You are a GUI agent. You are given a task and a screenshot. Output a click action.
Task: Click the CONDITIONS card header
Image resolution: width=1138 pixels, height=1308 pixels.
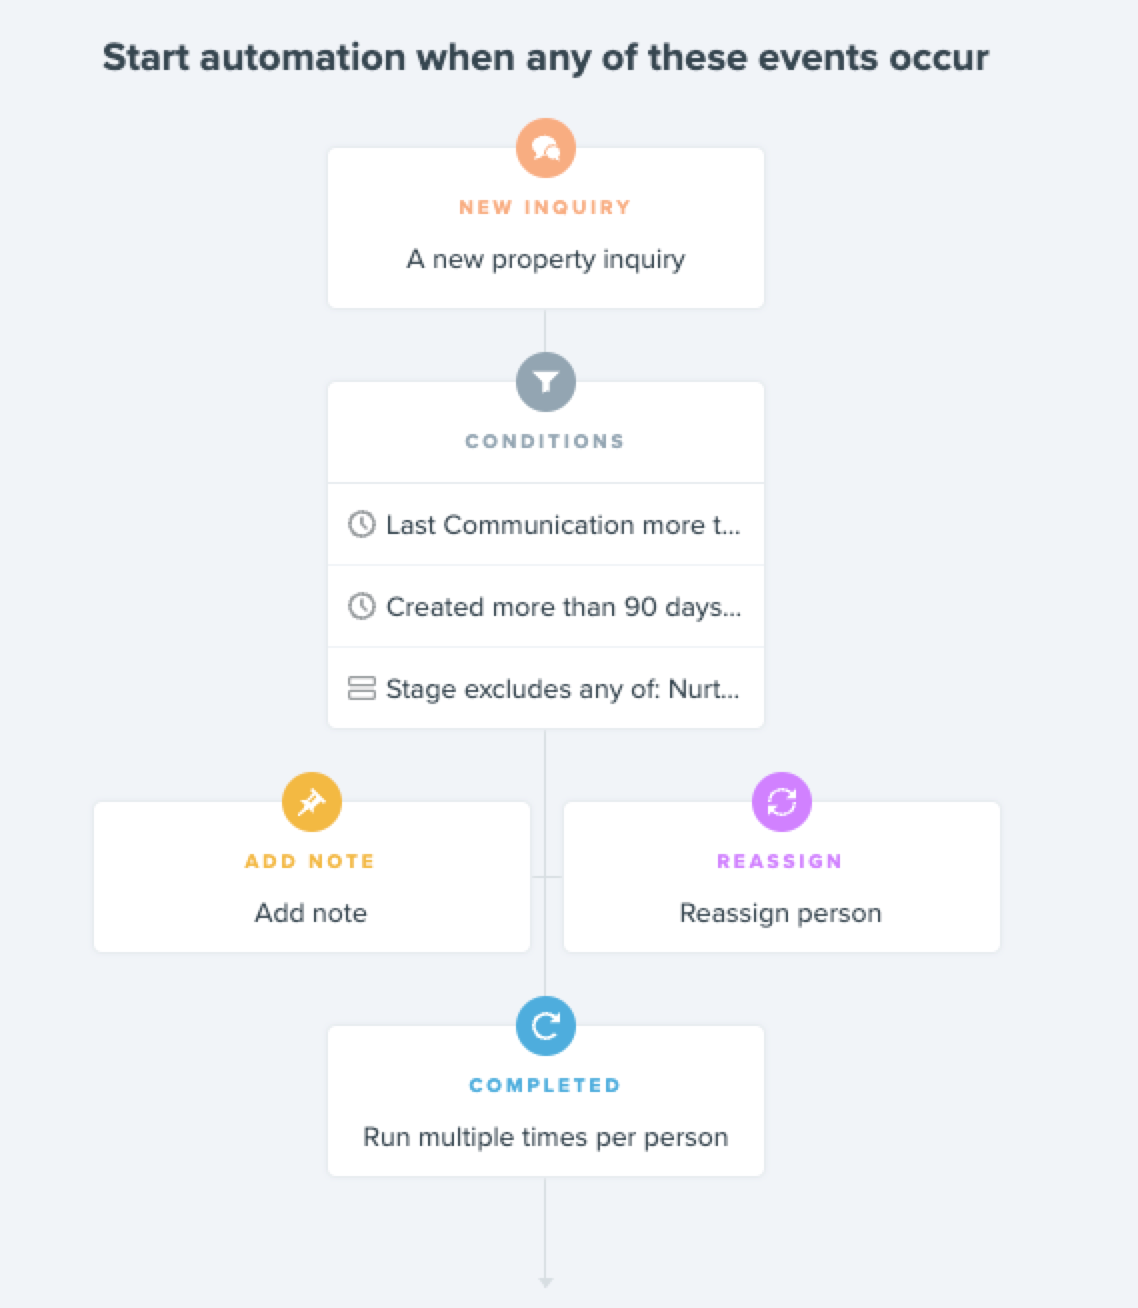coord(545,441)
